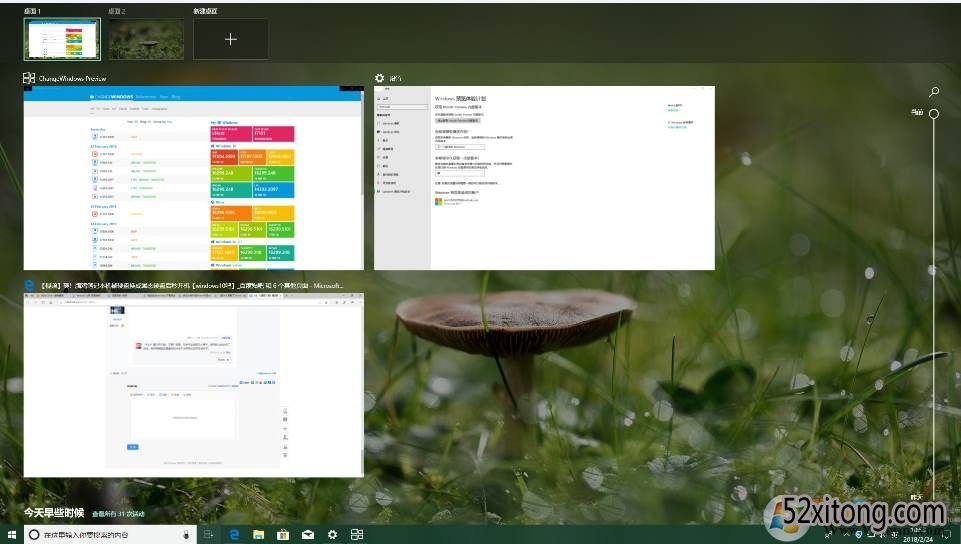Open the Windows Start button

[x=12, y=534]
